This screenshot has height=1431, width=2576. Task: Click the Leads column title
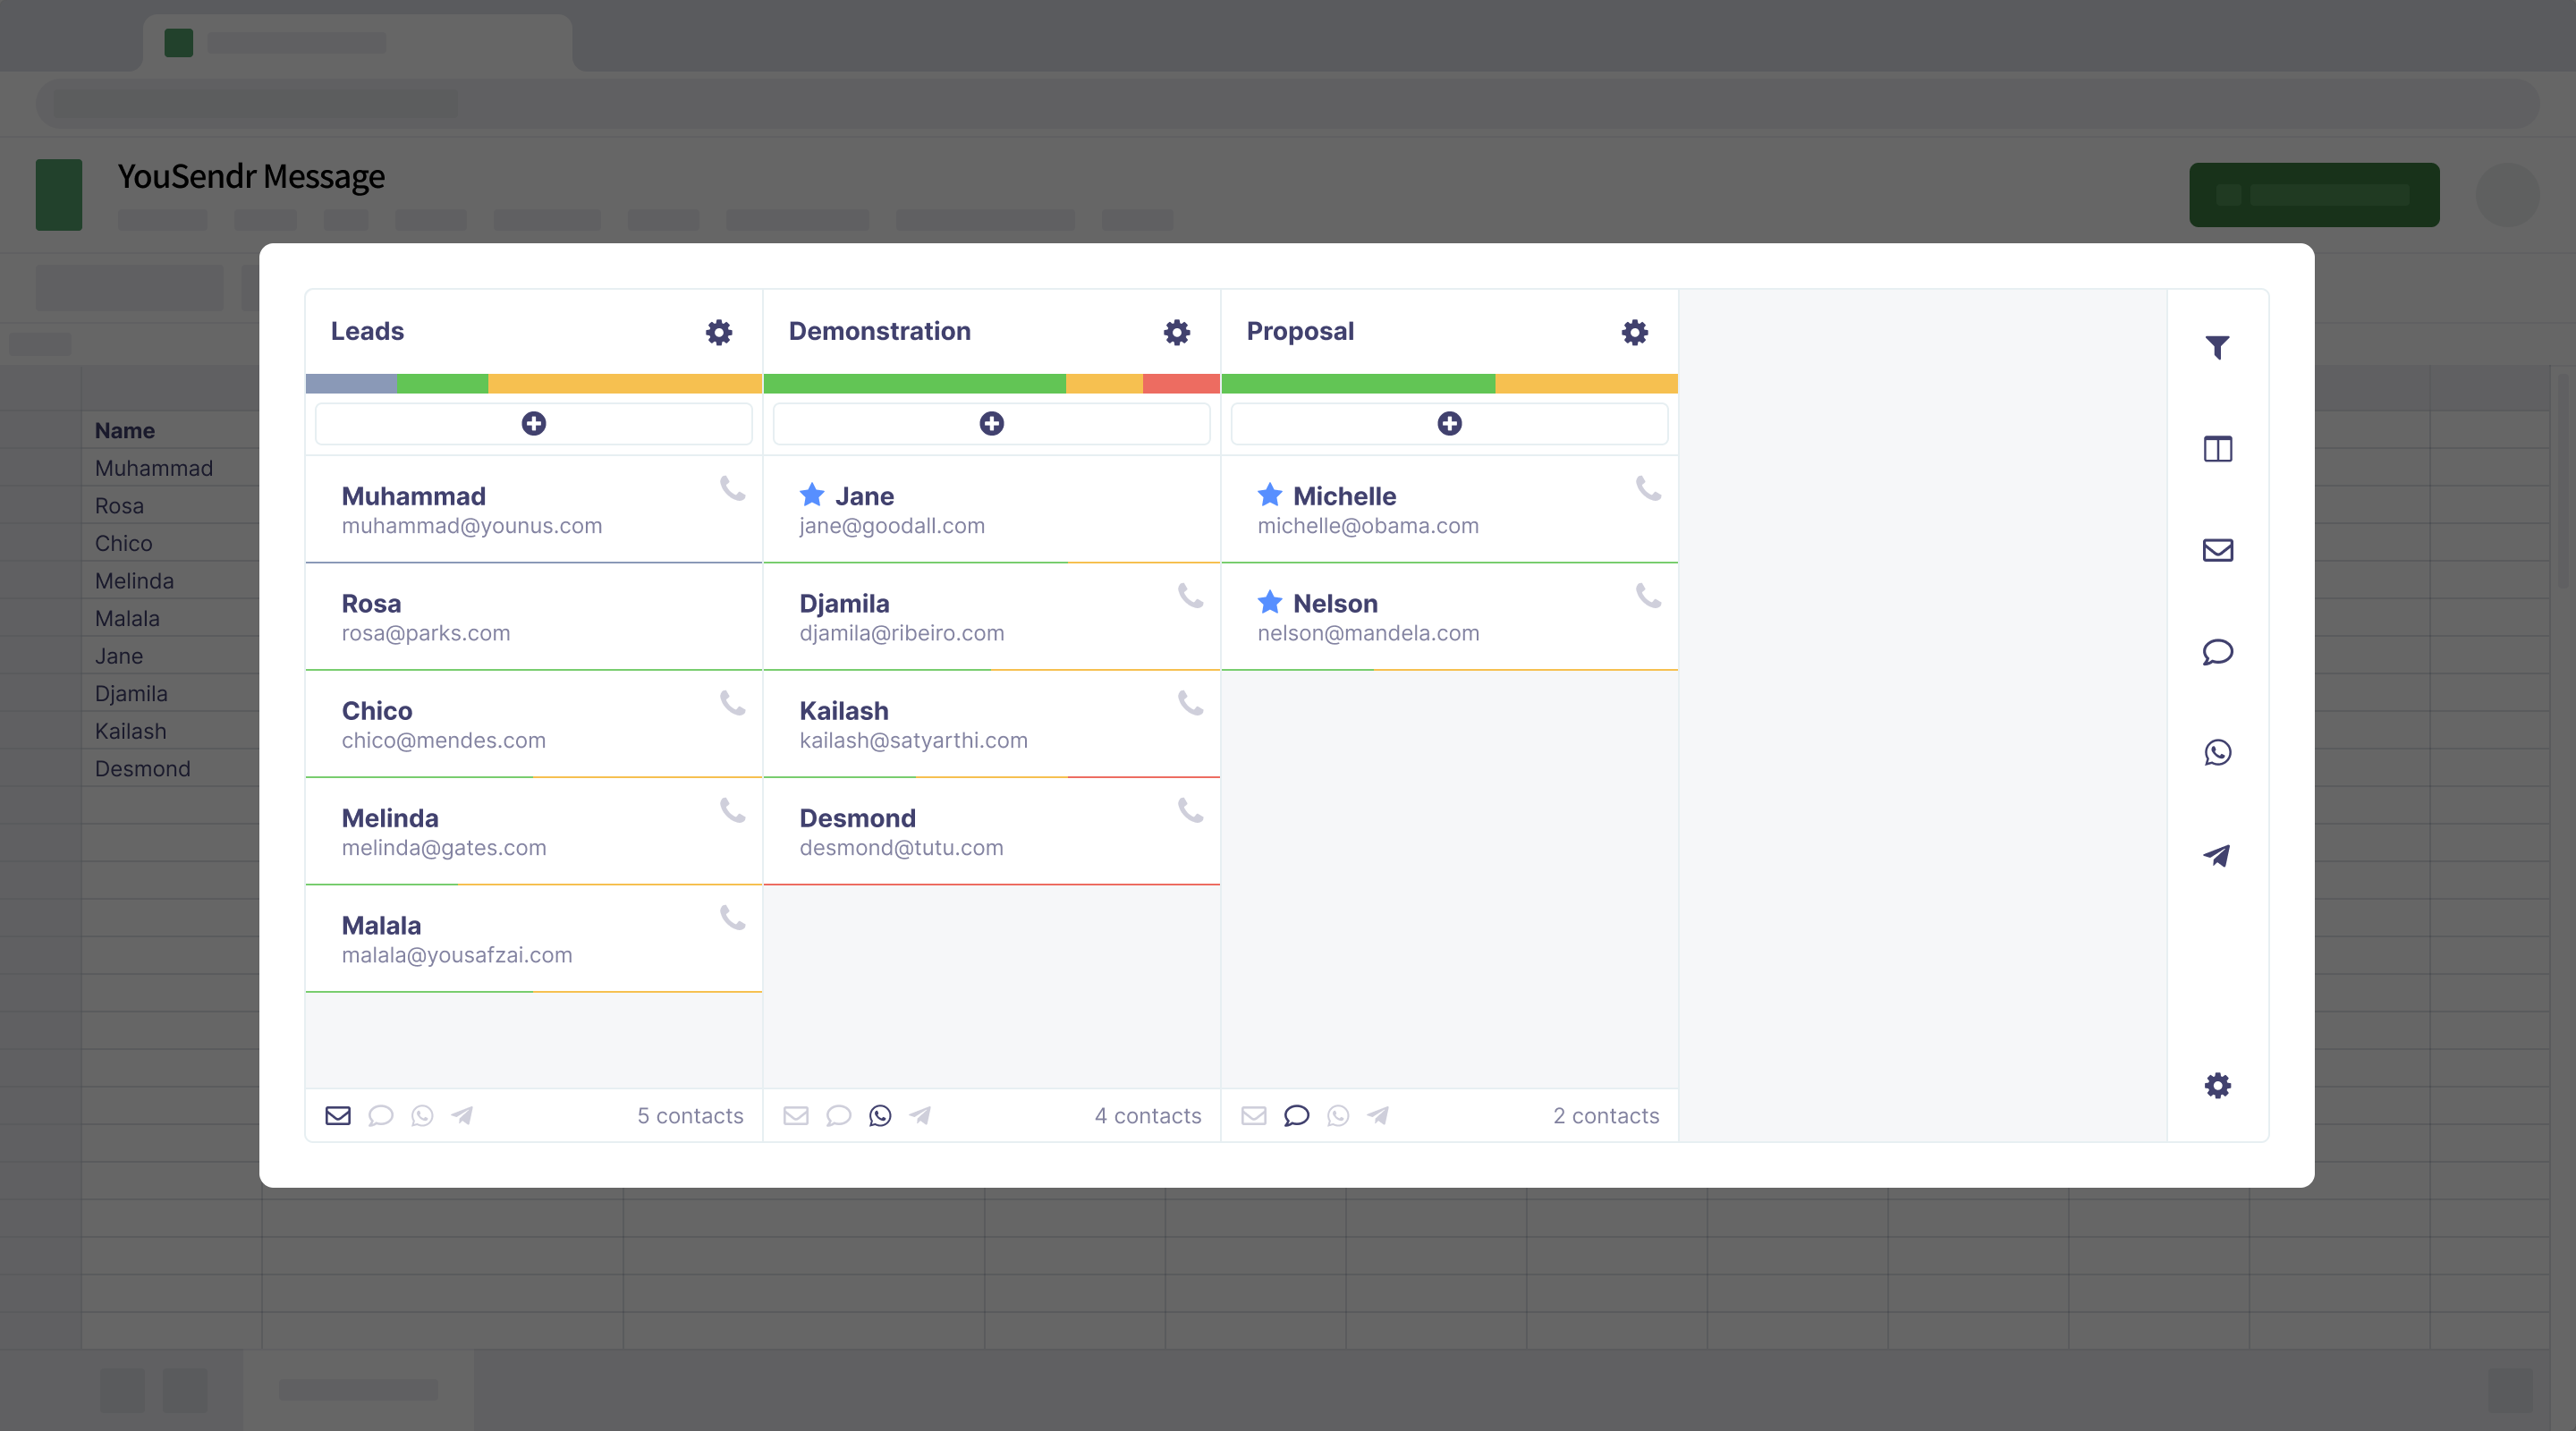tap(367, 331)
